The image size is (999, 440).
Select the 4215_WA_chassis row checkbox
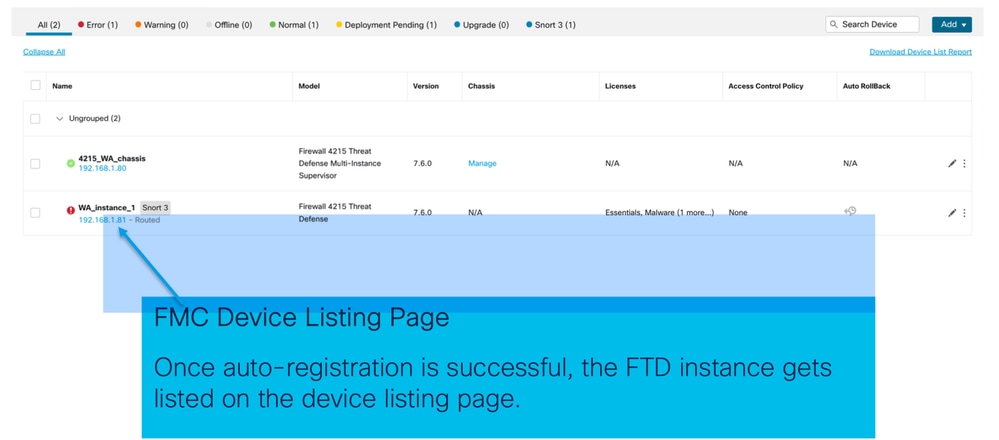coord(36,164)
